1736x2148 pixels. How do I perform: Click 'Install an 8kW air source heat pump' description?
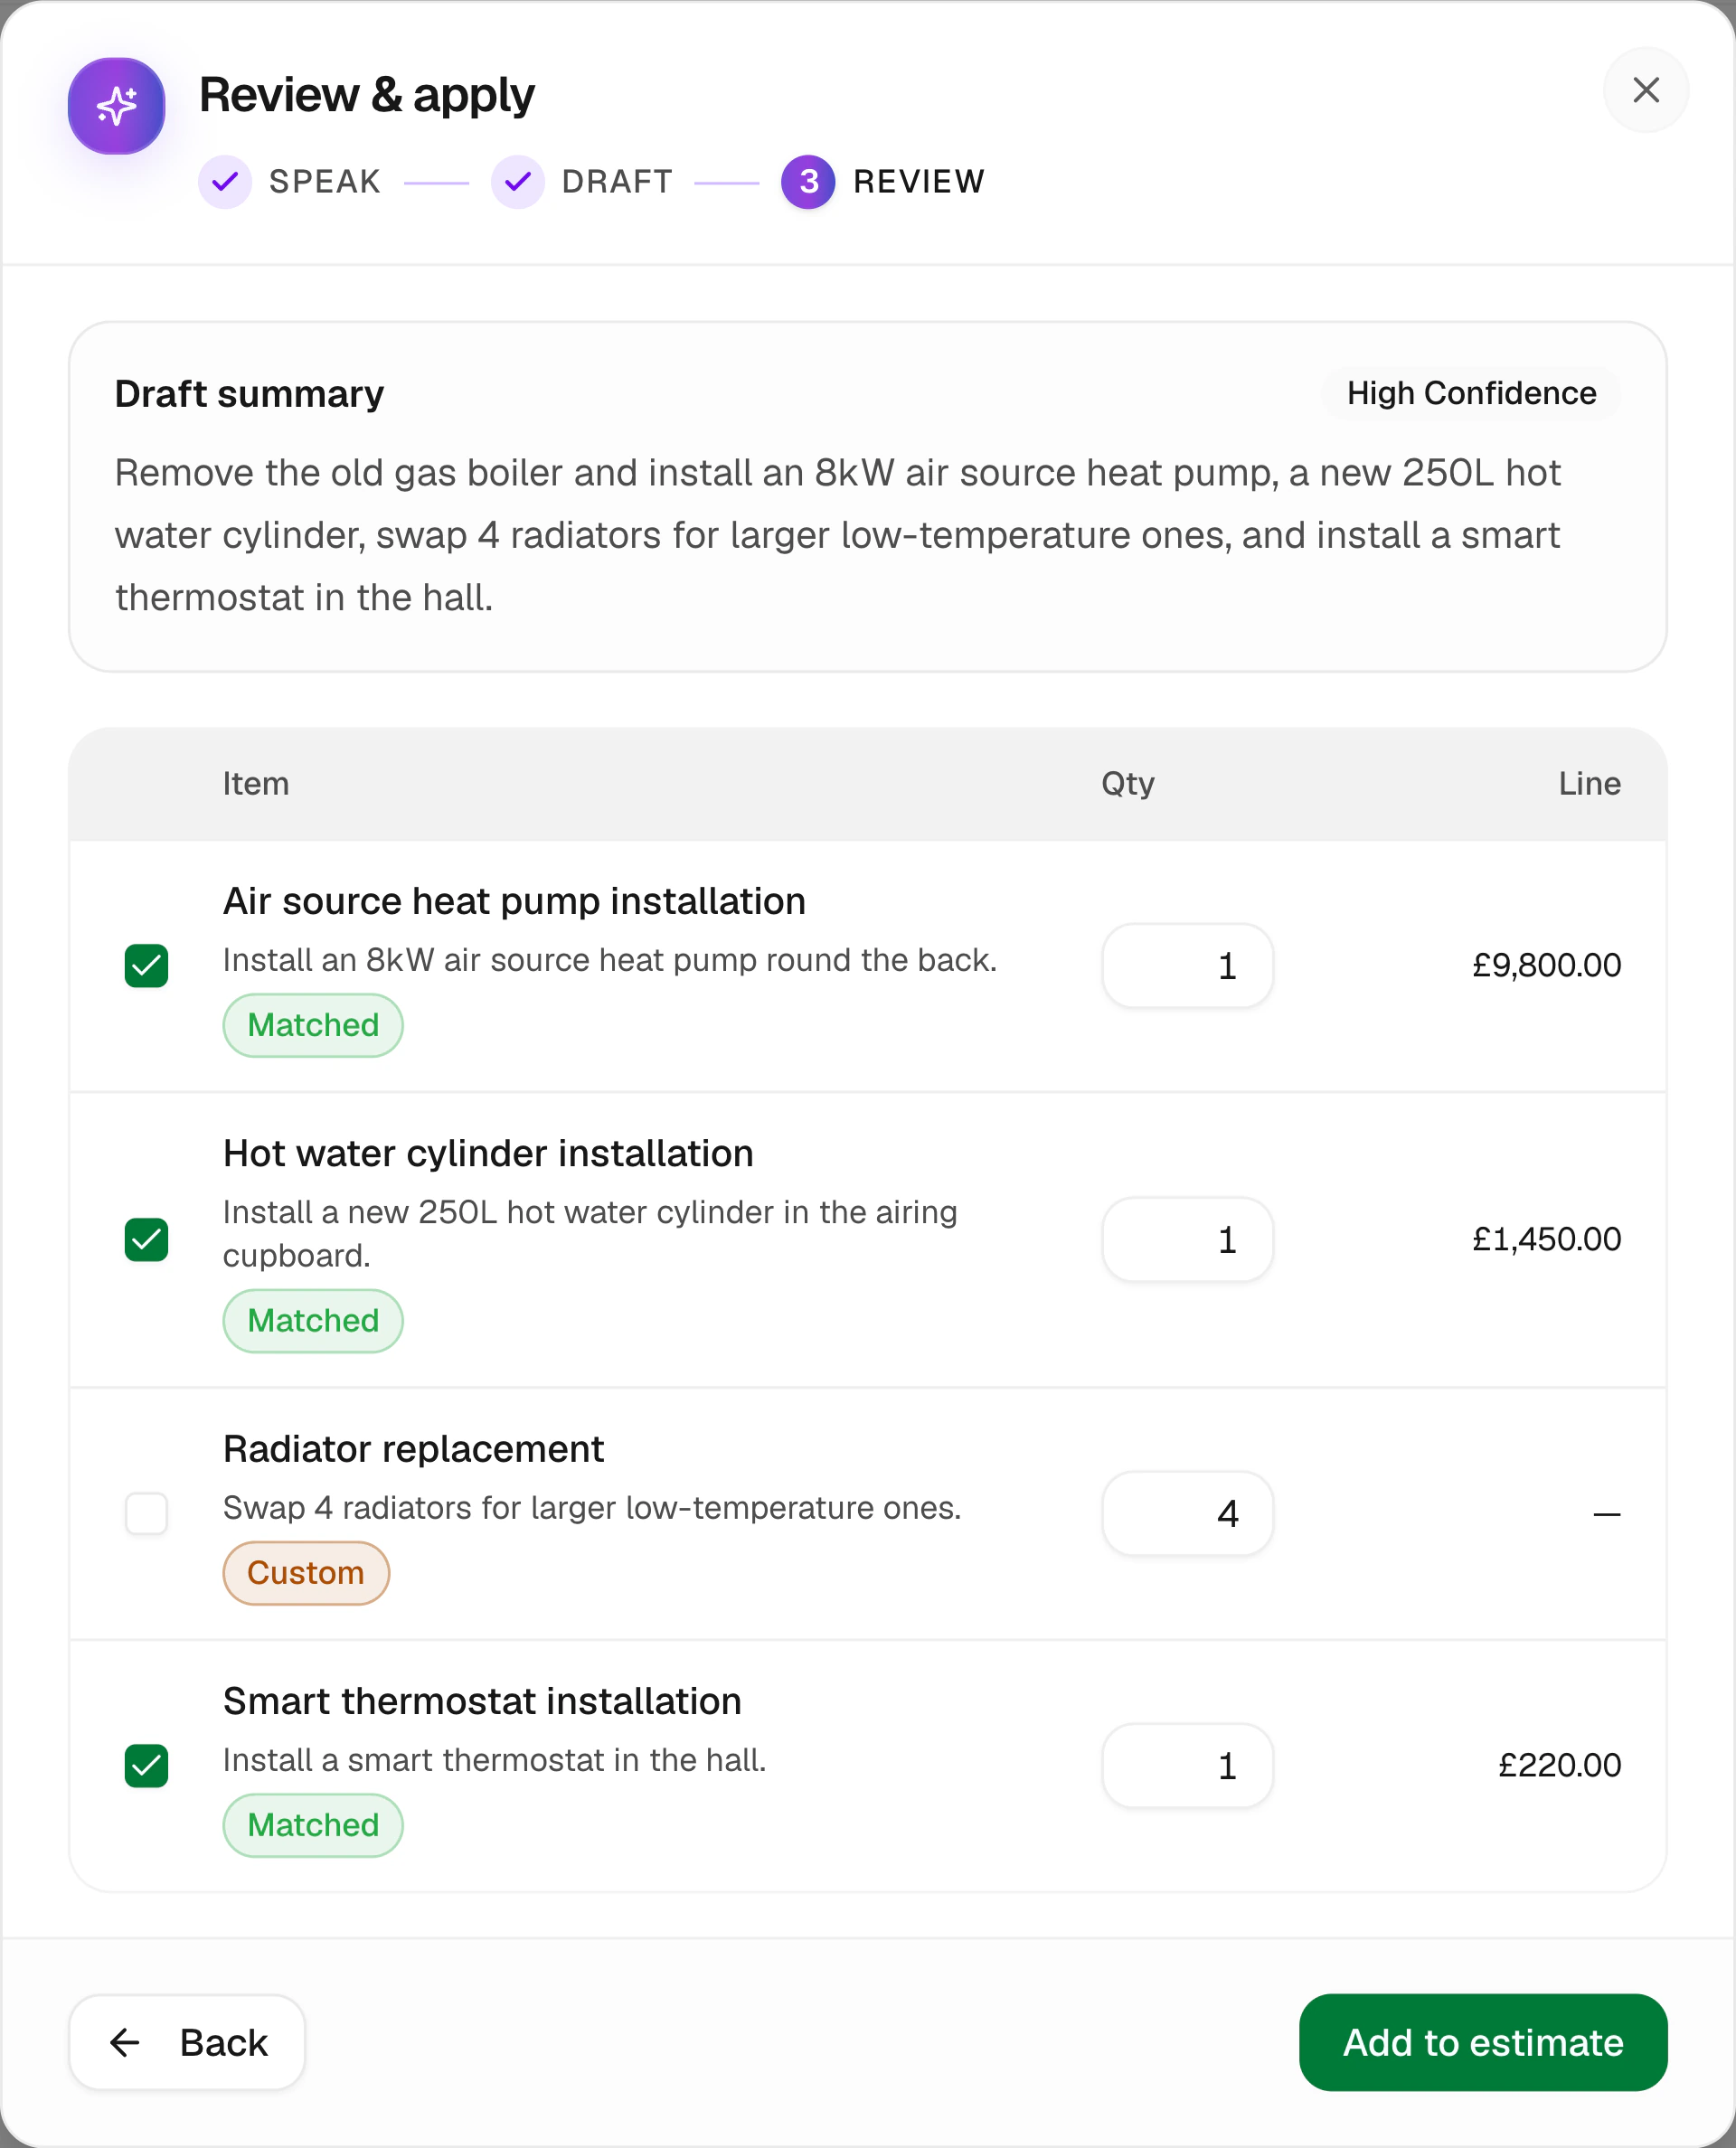610,960
